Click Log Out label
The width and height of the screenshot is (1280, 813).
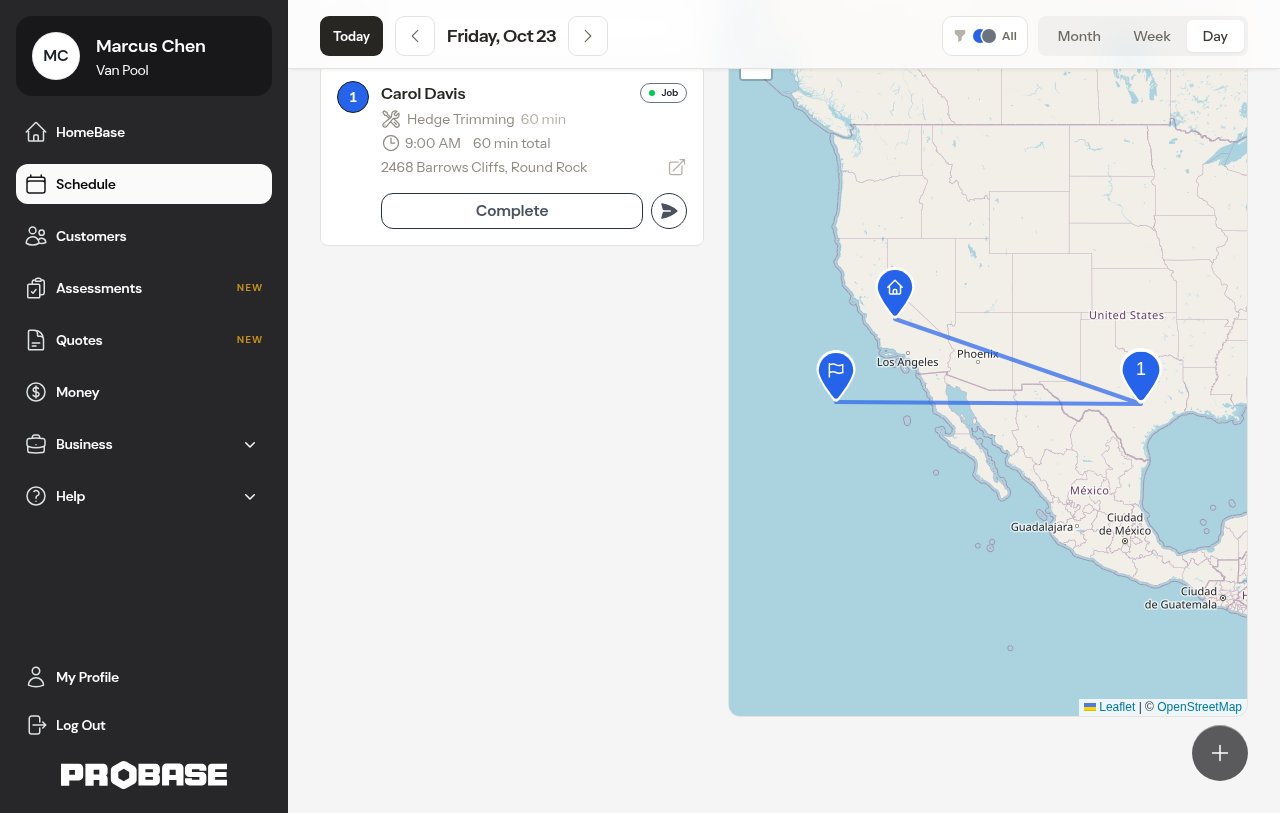pyautogui.click(x=81, y=725)
